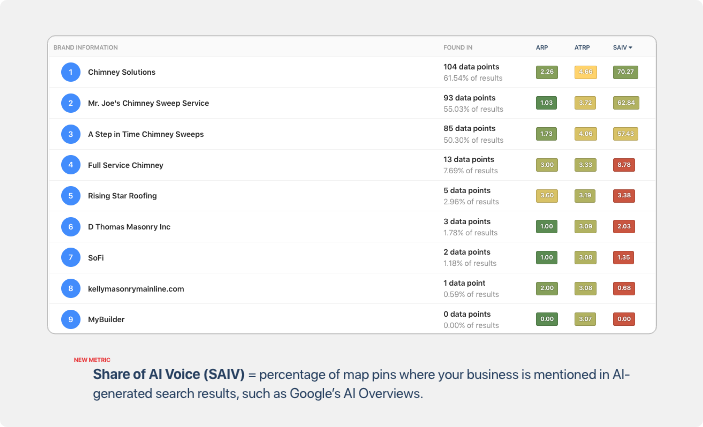Open A Step in Time Chimney Sweeps
This screenshot has width=703, height=427.
click(x=146, y=134)
